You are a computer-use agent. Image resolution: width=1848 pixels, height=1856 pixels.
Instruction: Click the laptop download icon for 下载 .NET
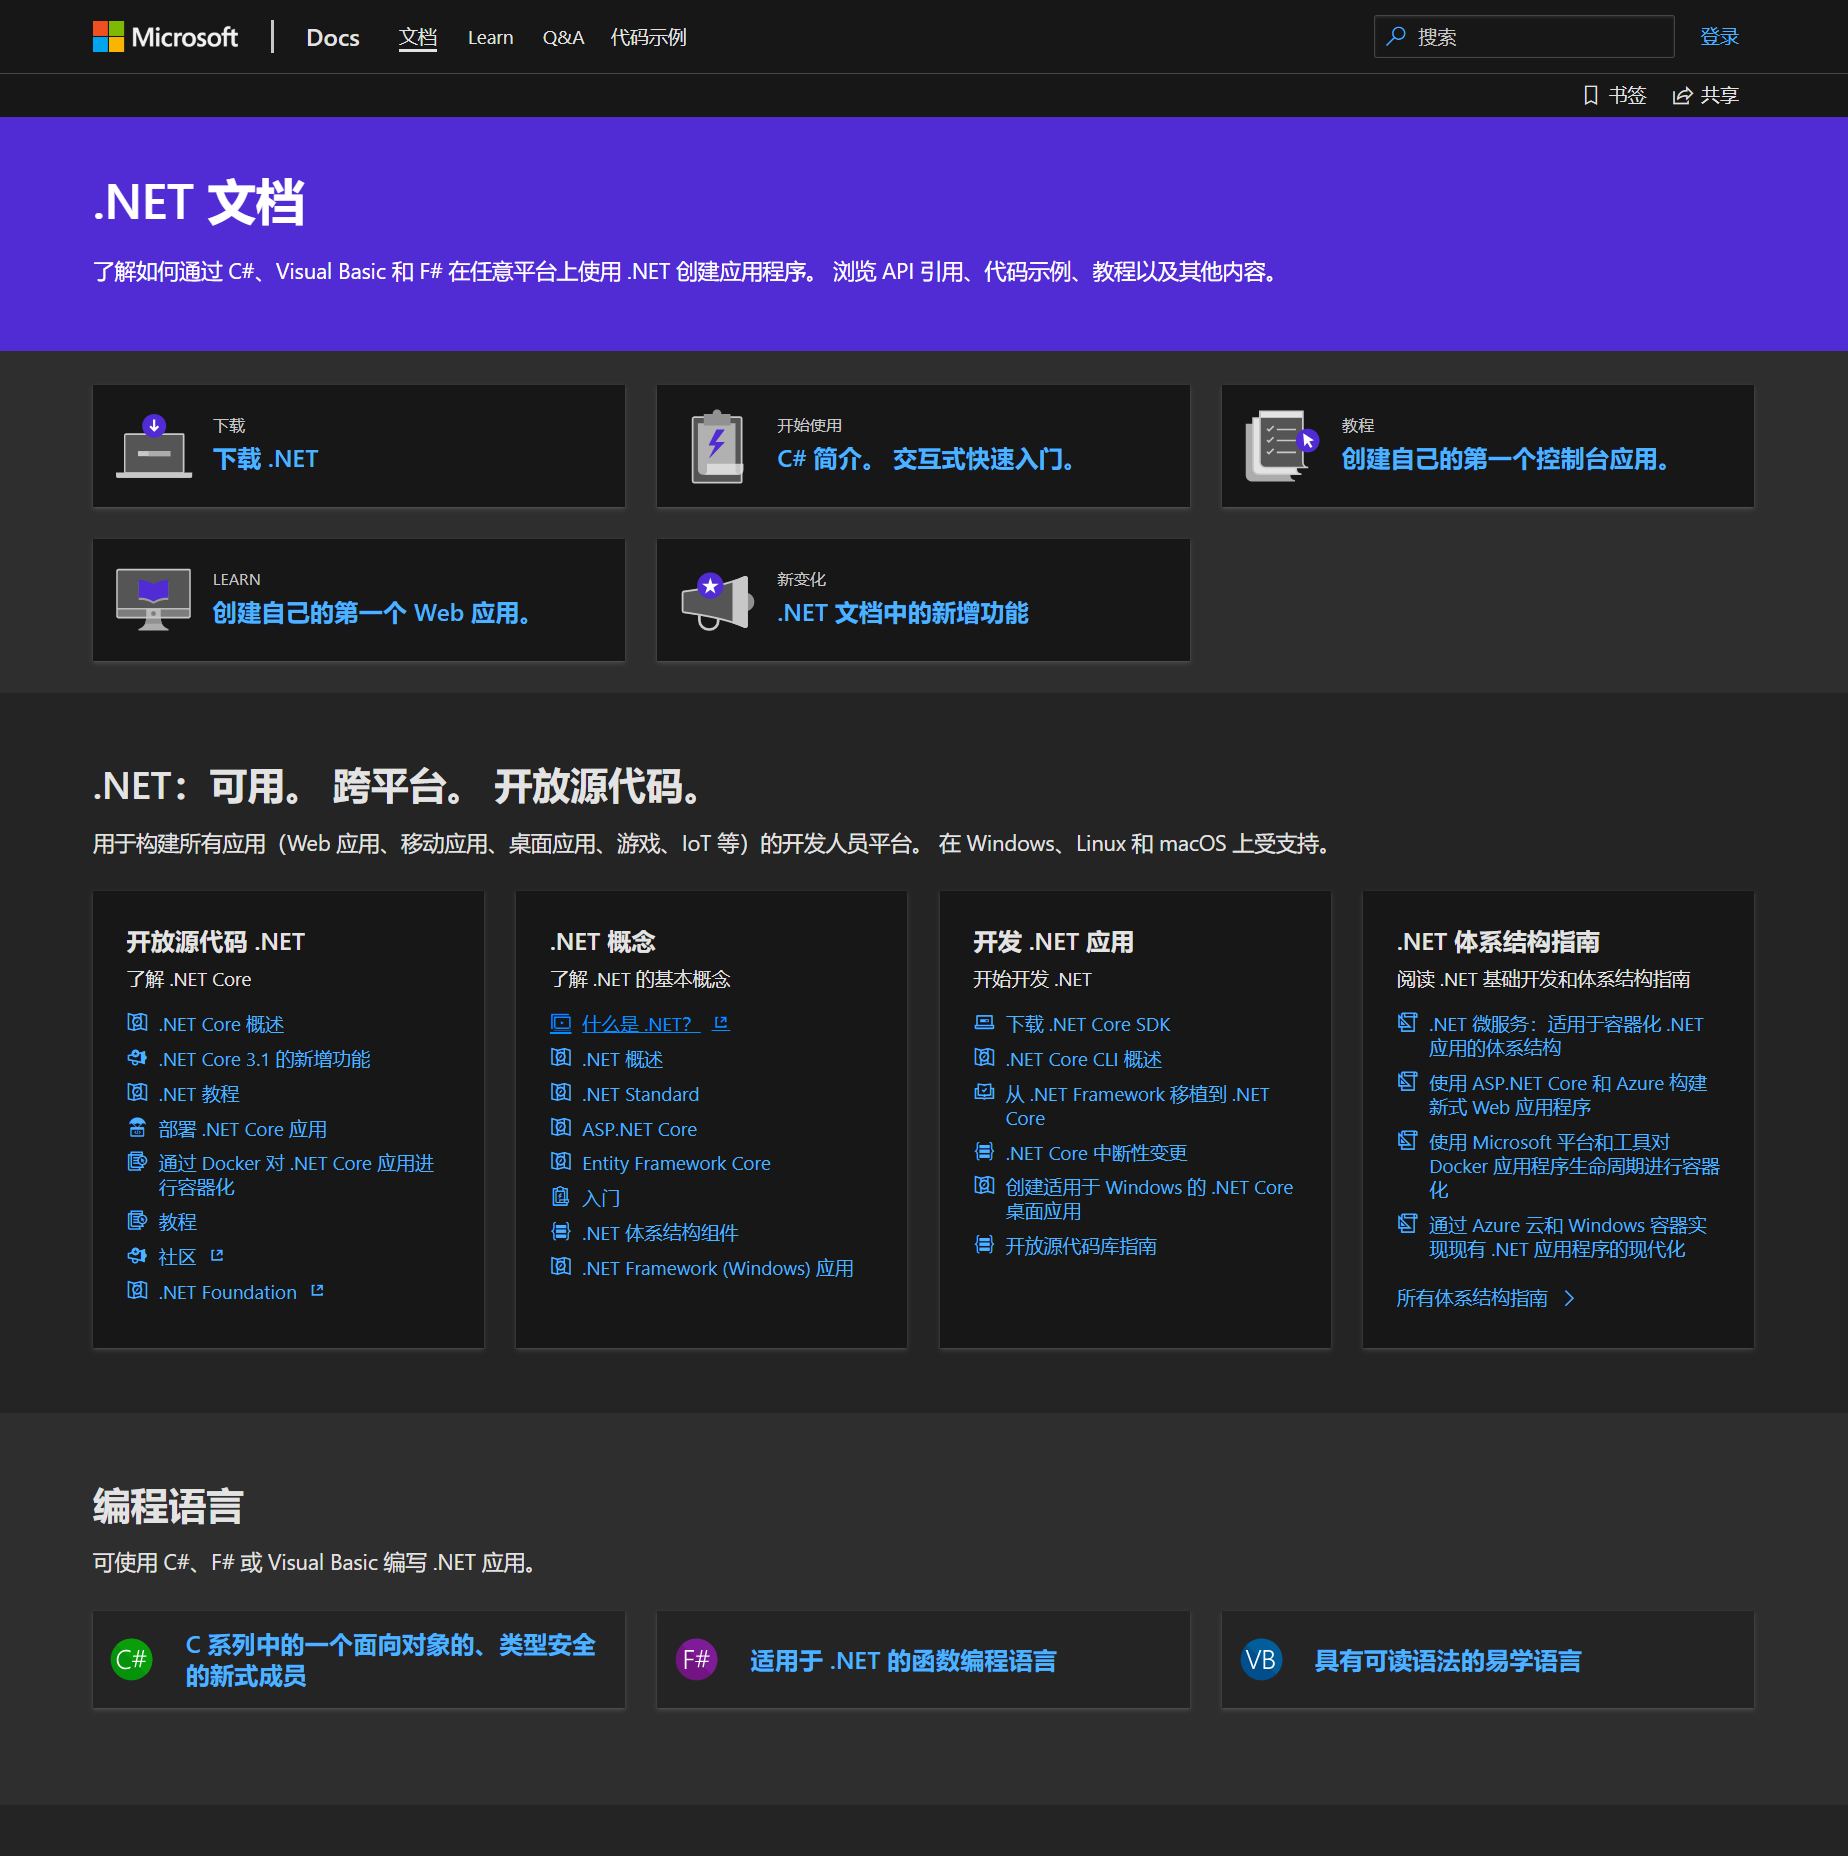click(x=153, y=446)
